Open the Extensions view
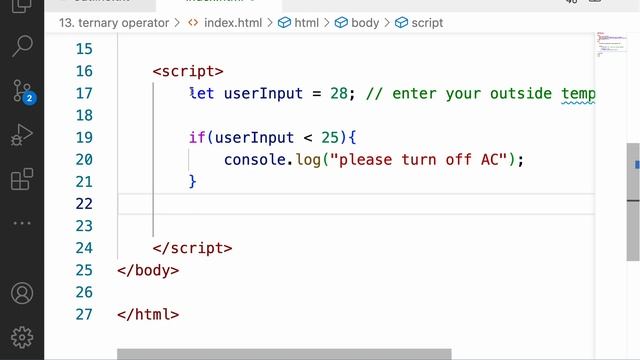640x360 pixels. 22,179
